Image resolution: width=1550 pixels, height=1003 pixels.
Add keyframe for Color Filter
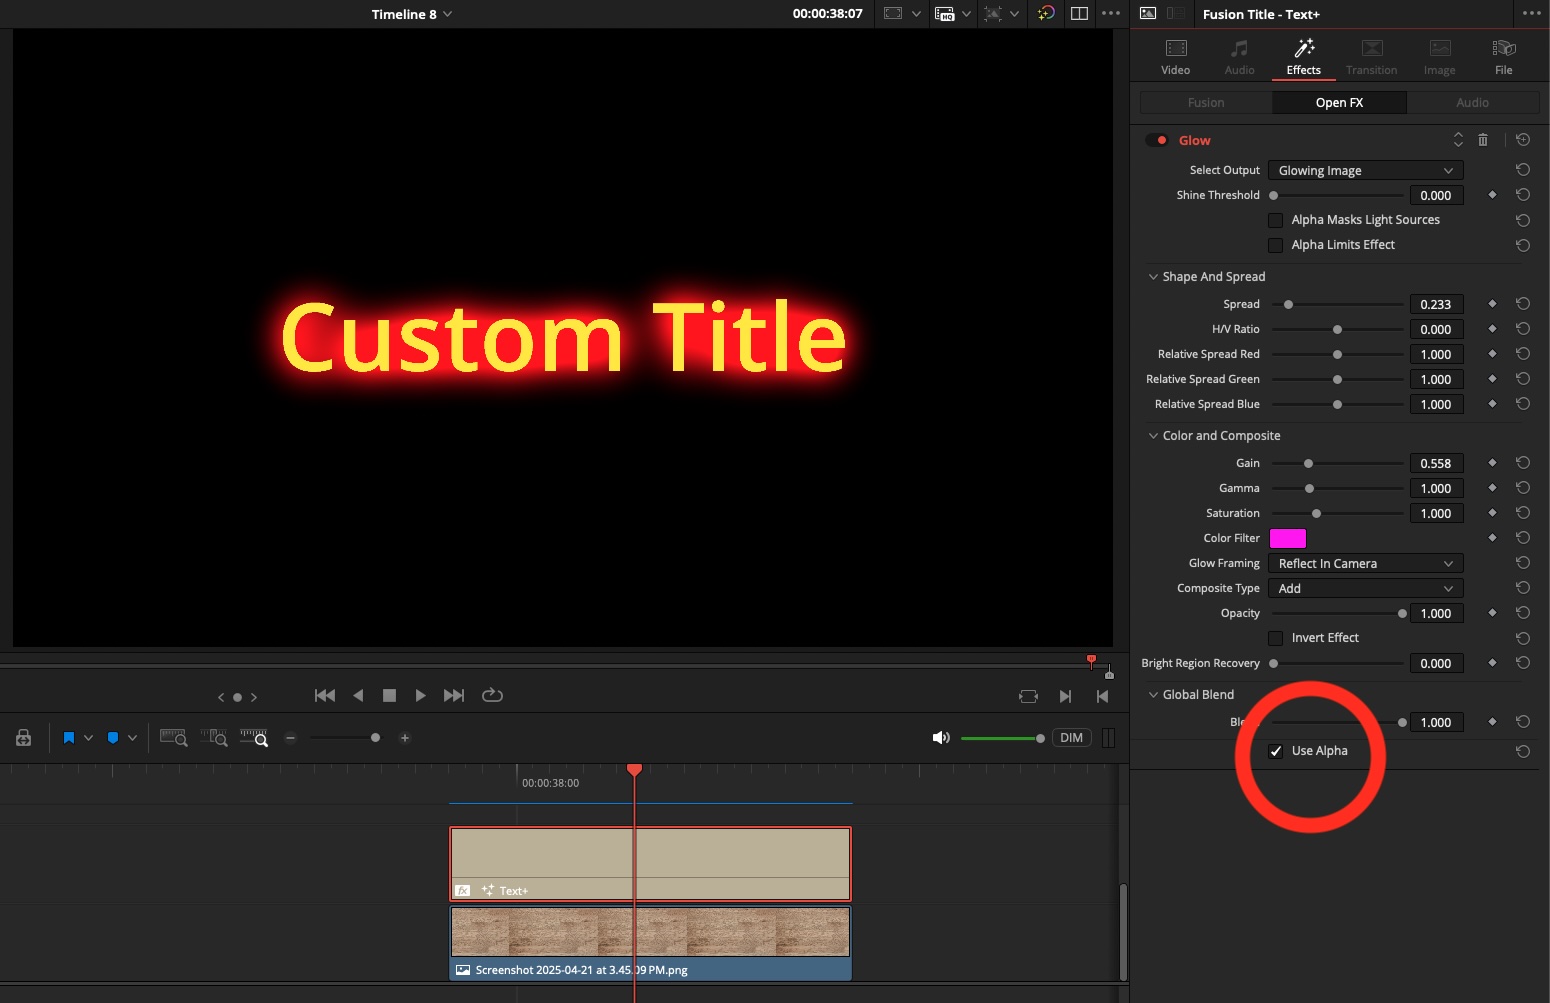tap(1492, 538)
